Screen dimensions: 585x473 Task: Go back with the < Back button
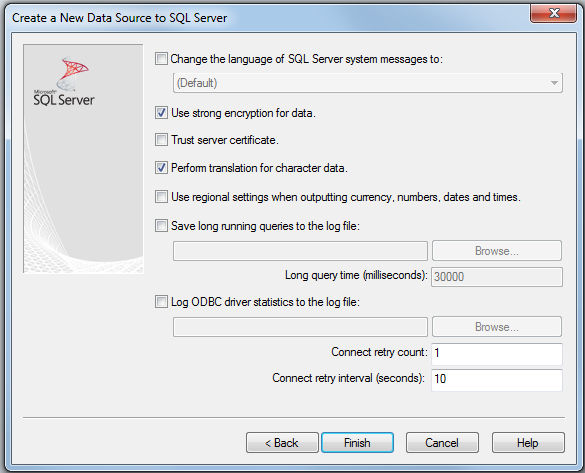tap(282, 443)
